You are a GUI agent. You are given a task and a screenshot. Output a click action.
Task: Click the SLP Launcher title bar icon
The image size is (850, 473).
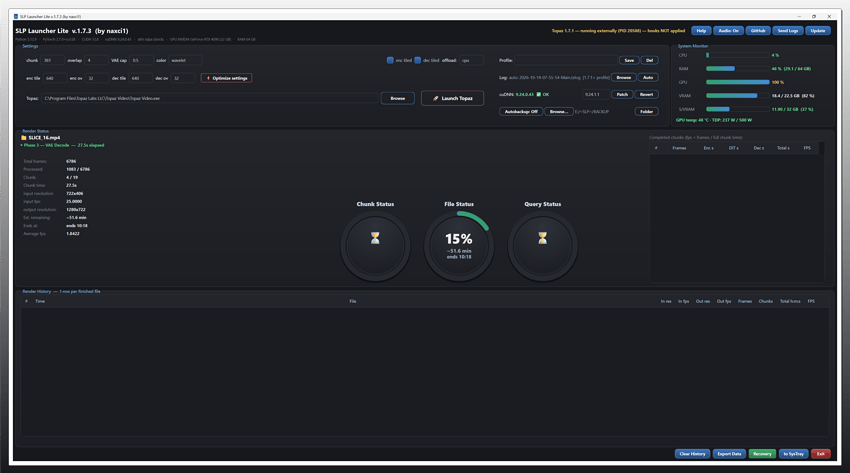pyautogui.click(x=16, y=16)
